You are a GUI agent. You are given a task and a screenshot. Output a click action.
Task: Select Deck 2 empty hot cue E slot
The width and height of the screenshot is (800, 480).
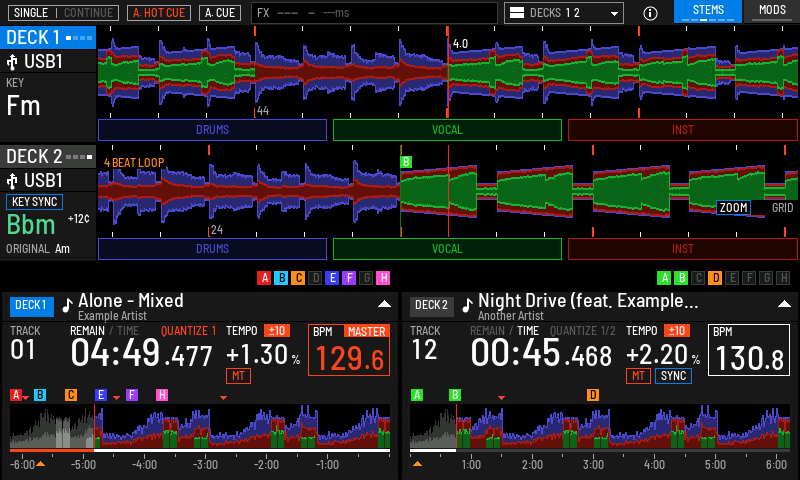coord(732,278)
